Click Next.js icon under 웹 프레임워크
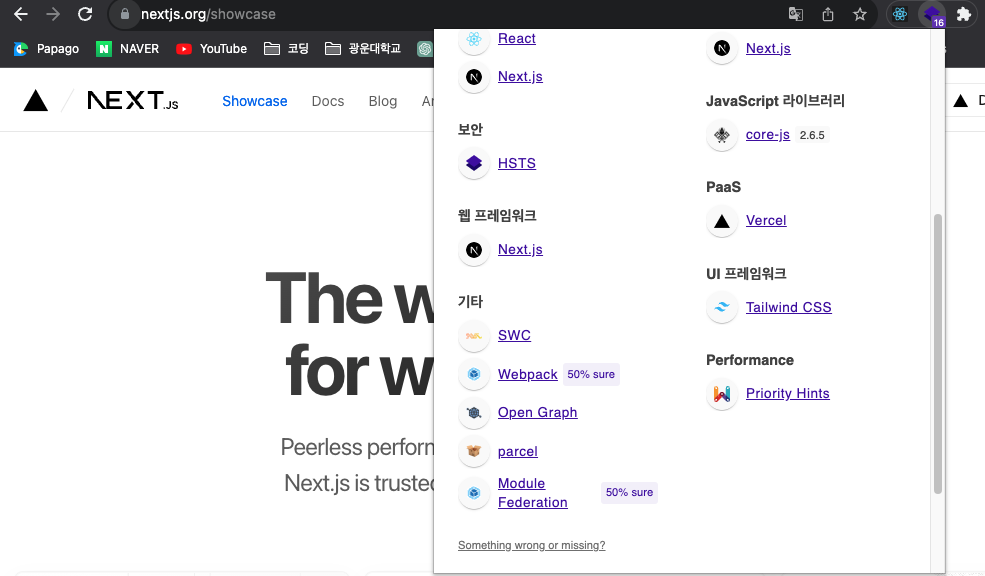985x576 pixels. point(474,250)
